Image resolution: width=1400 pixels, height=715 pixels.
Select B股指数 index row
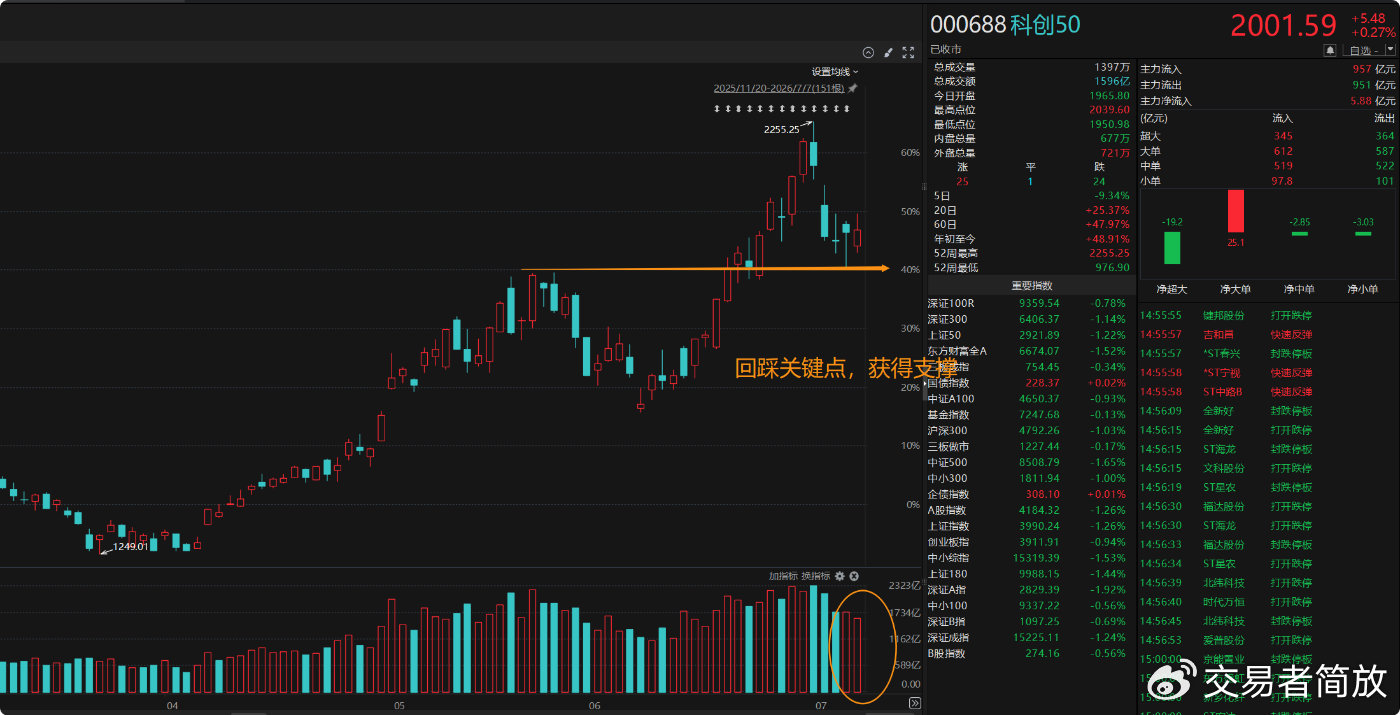click(x=1030, y=653)
